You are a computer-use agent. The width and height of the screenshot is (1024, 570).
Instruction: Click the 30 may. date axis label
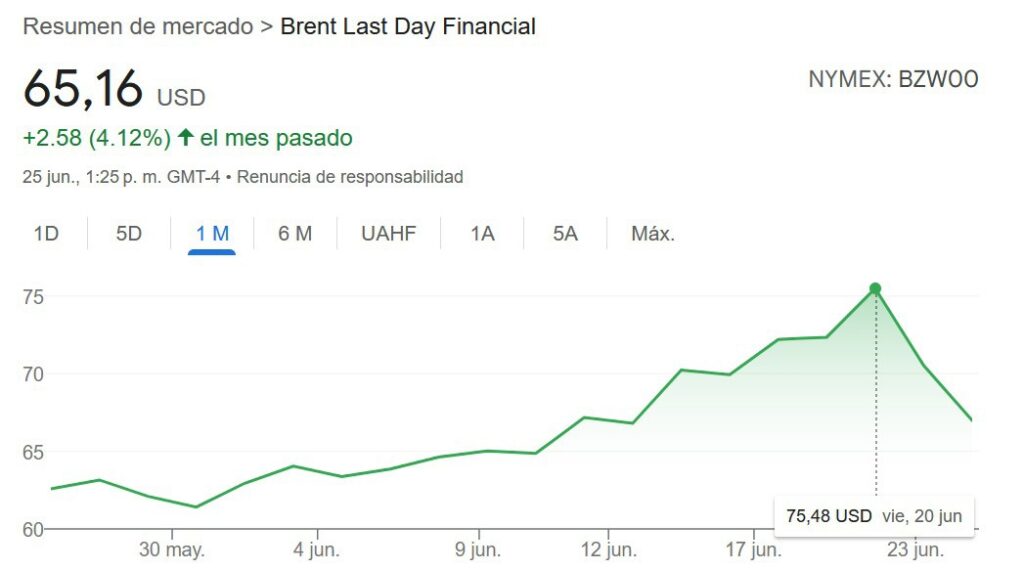[x=172, y=550]
